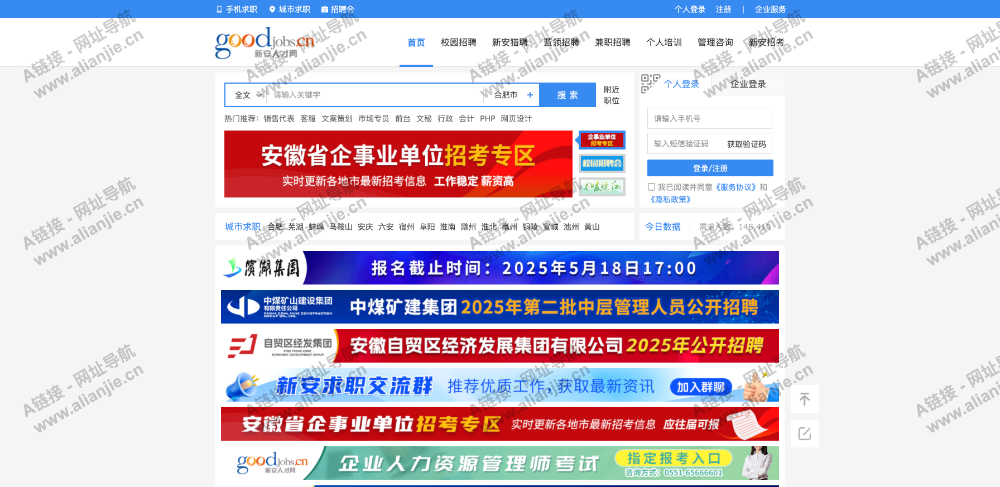Focus the 输入短信验证码 code field
Viewport: 1000px width, 487px height.
coord(684,145)
